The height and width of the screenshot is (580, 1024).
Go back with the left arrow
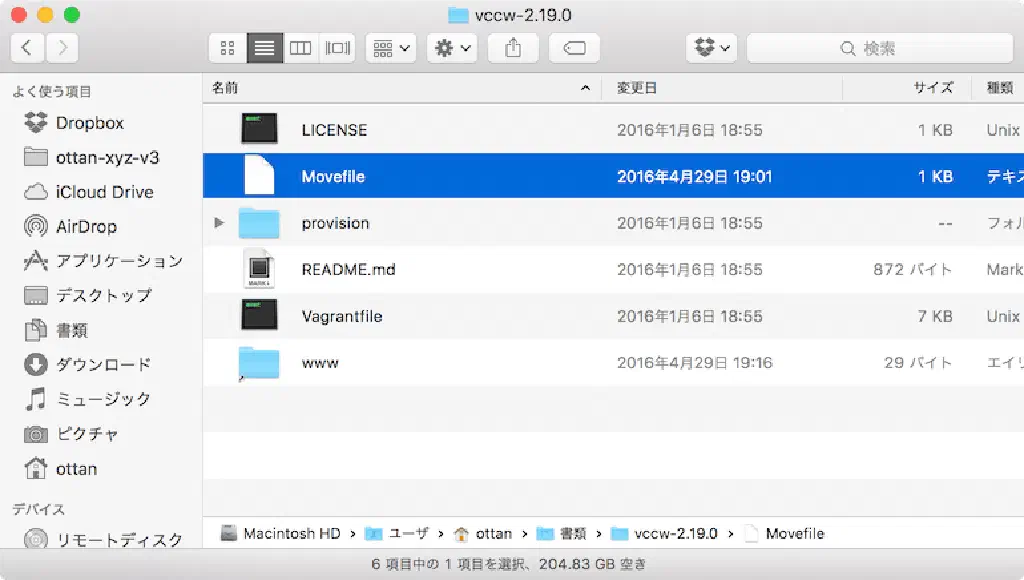coord(27,48)
